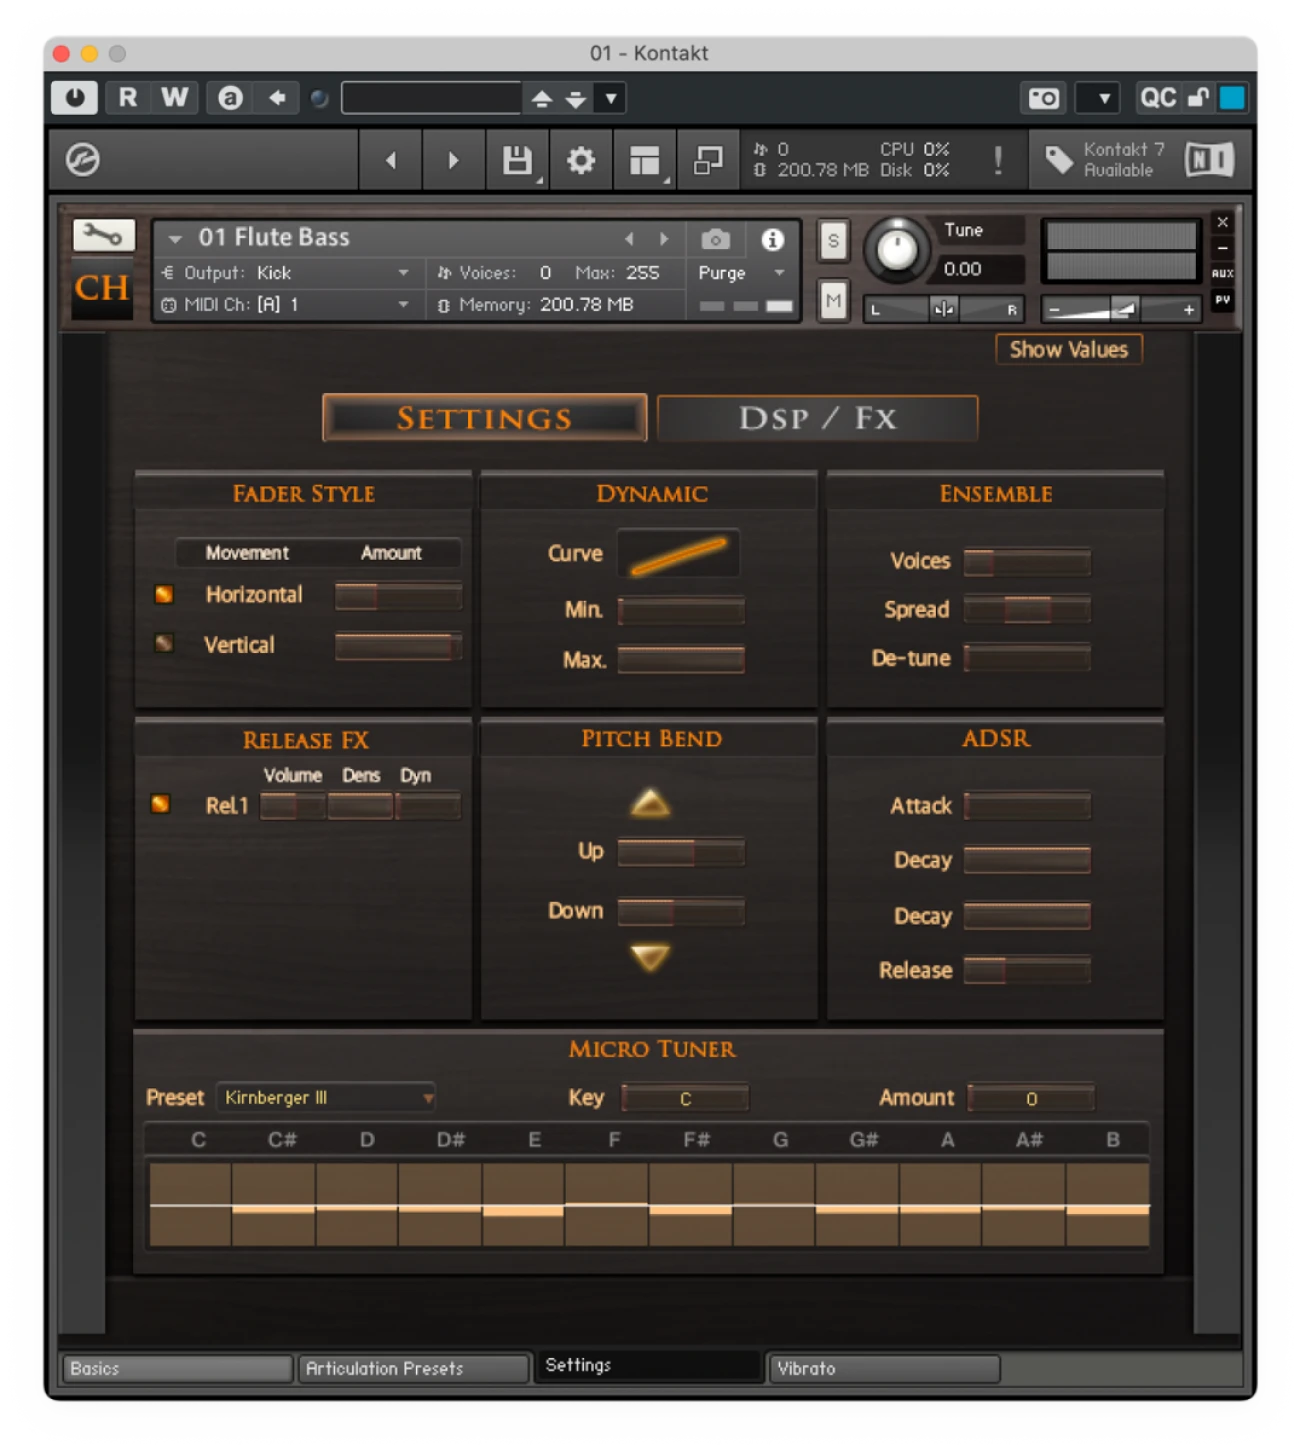This screenshot has height=1451, width=1300.
Task: Open the Basics tab
Action: pyautogui.click(x=177, y=1368)
